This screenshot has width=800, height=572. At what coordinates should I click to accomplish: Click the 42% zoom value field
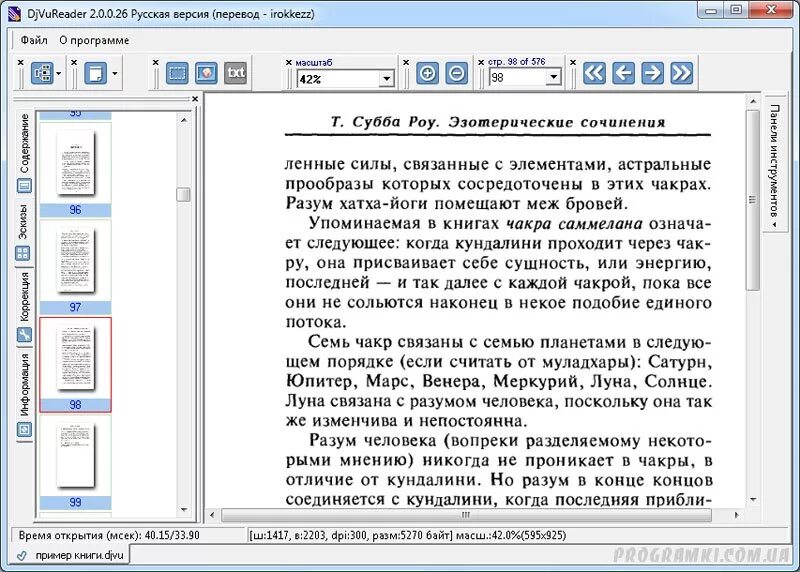pyautogui.click(x=339, y=79)
